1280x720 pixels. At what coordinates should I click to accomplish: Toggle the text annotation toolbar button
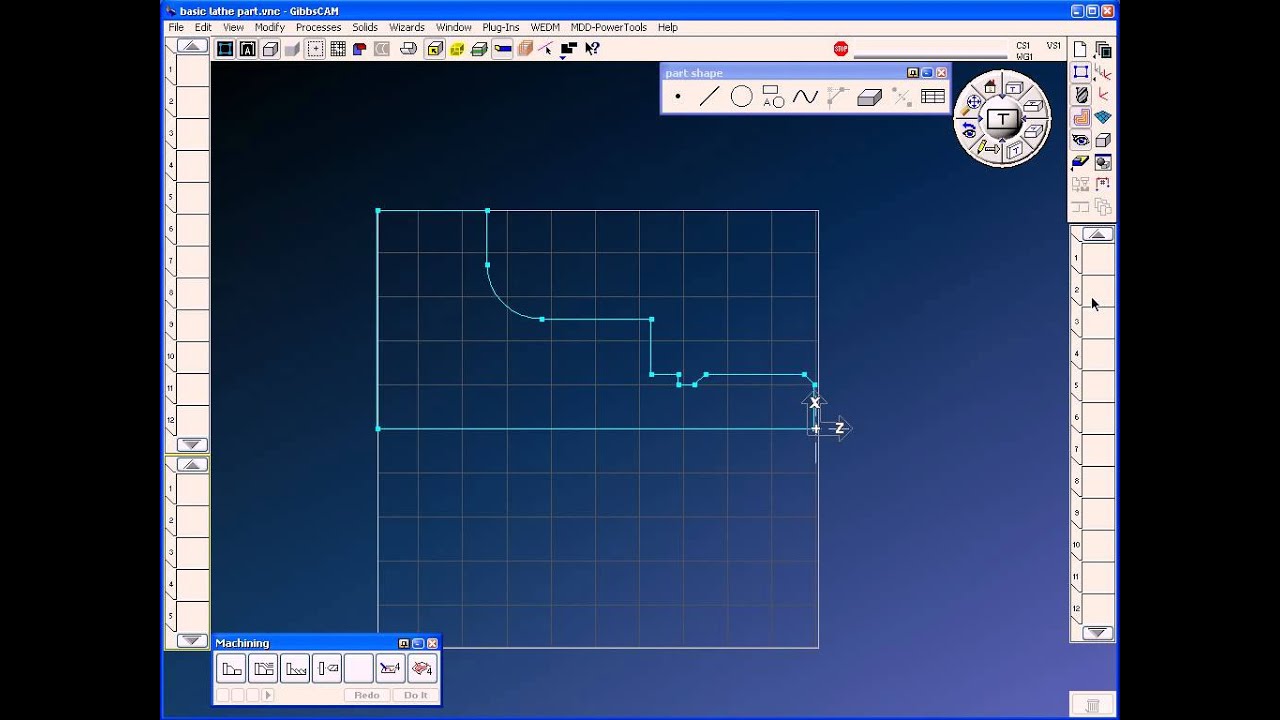(247, 49)
